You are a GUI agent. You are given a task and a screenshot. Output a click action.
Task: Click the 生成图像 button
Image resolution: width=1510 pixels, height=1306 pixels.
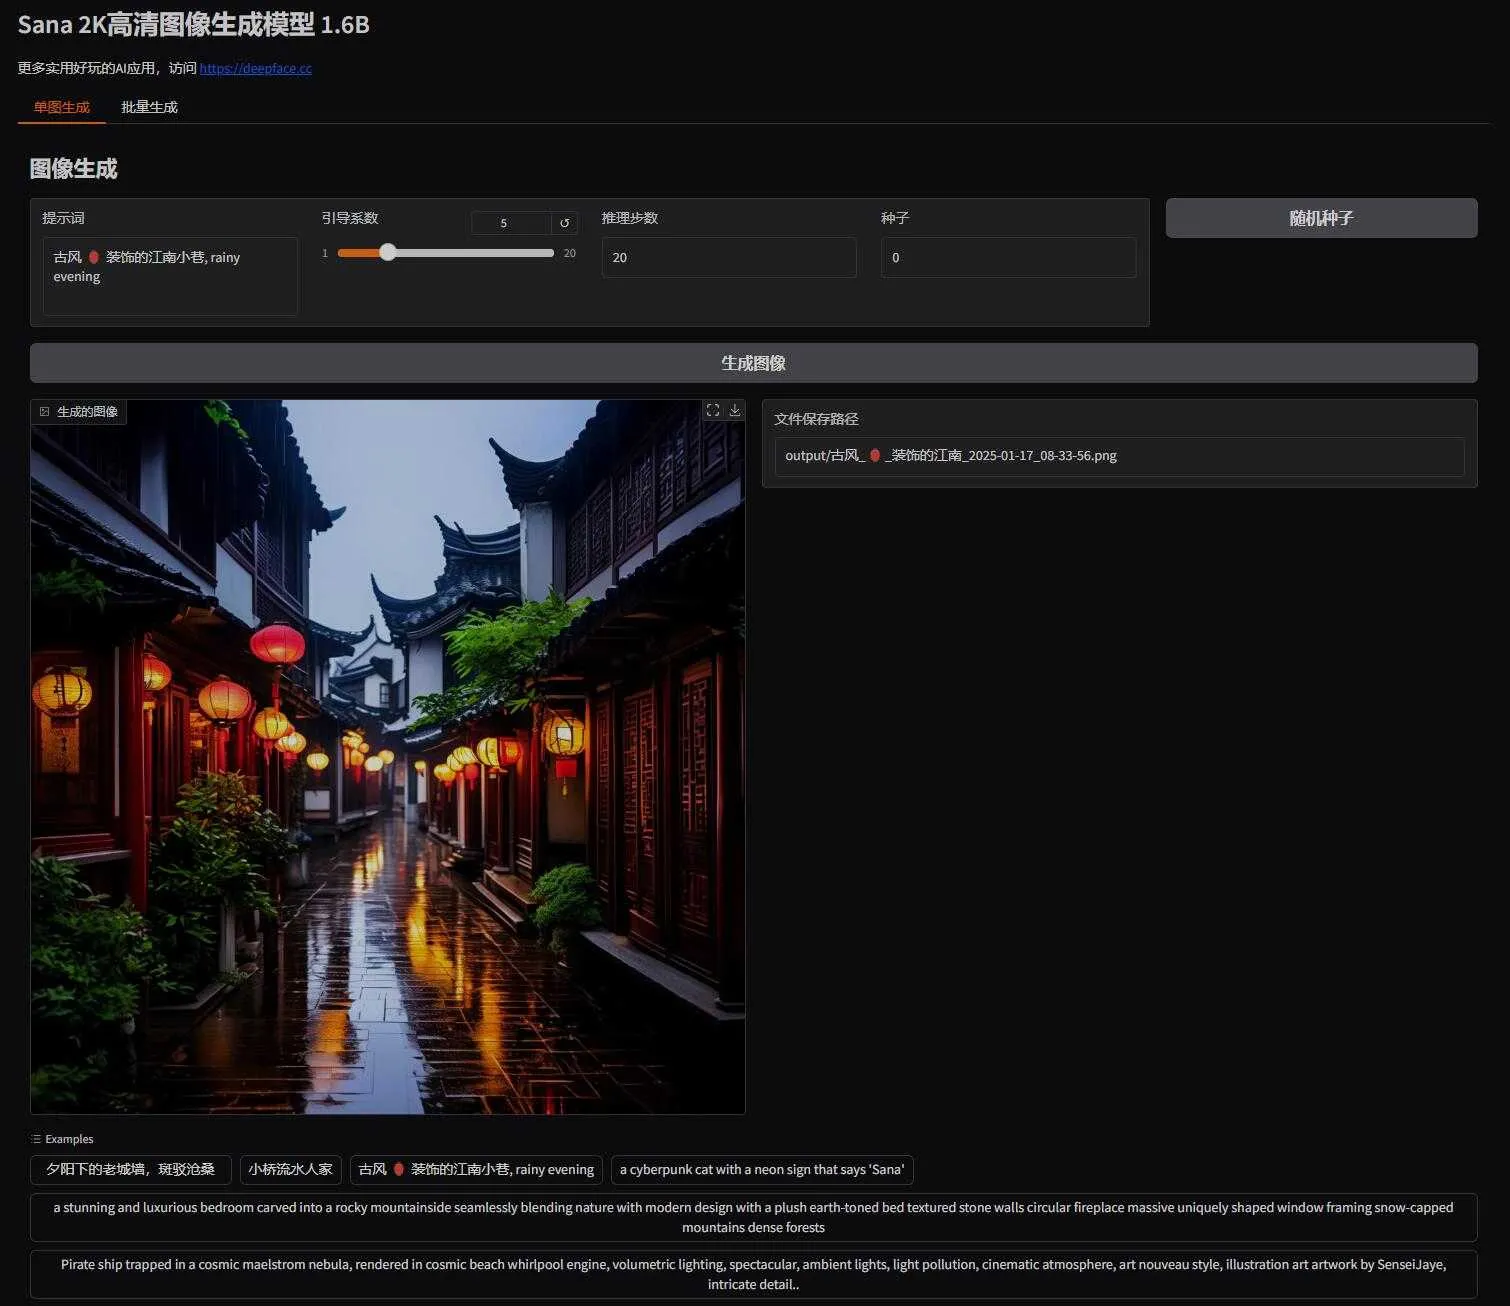[x=753, y=363]
